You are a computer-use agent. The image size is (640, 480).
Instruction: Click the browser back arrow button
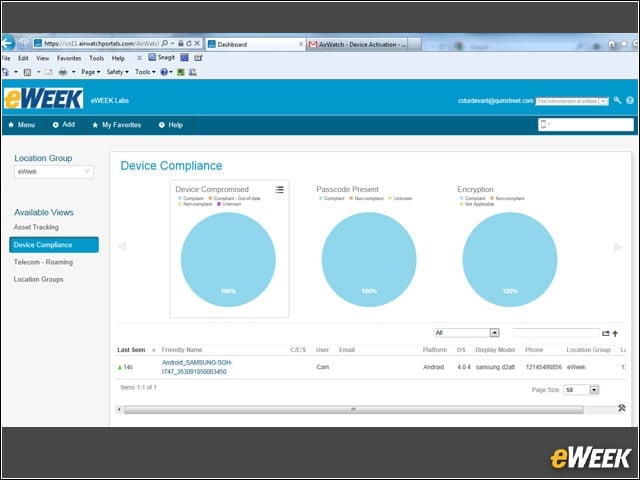point(7,43)
